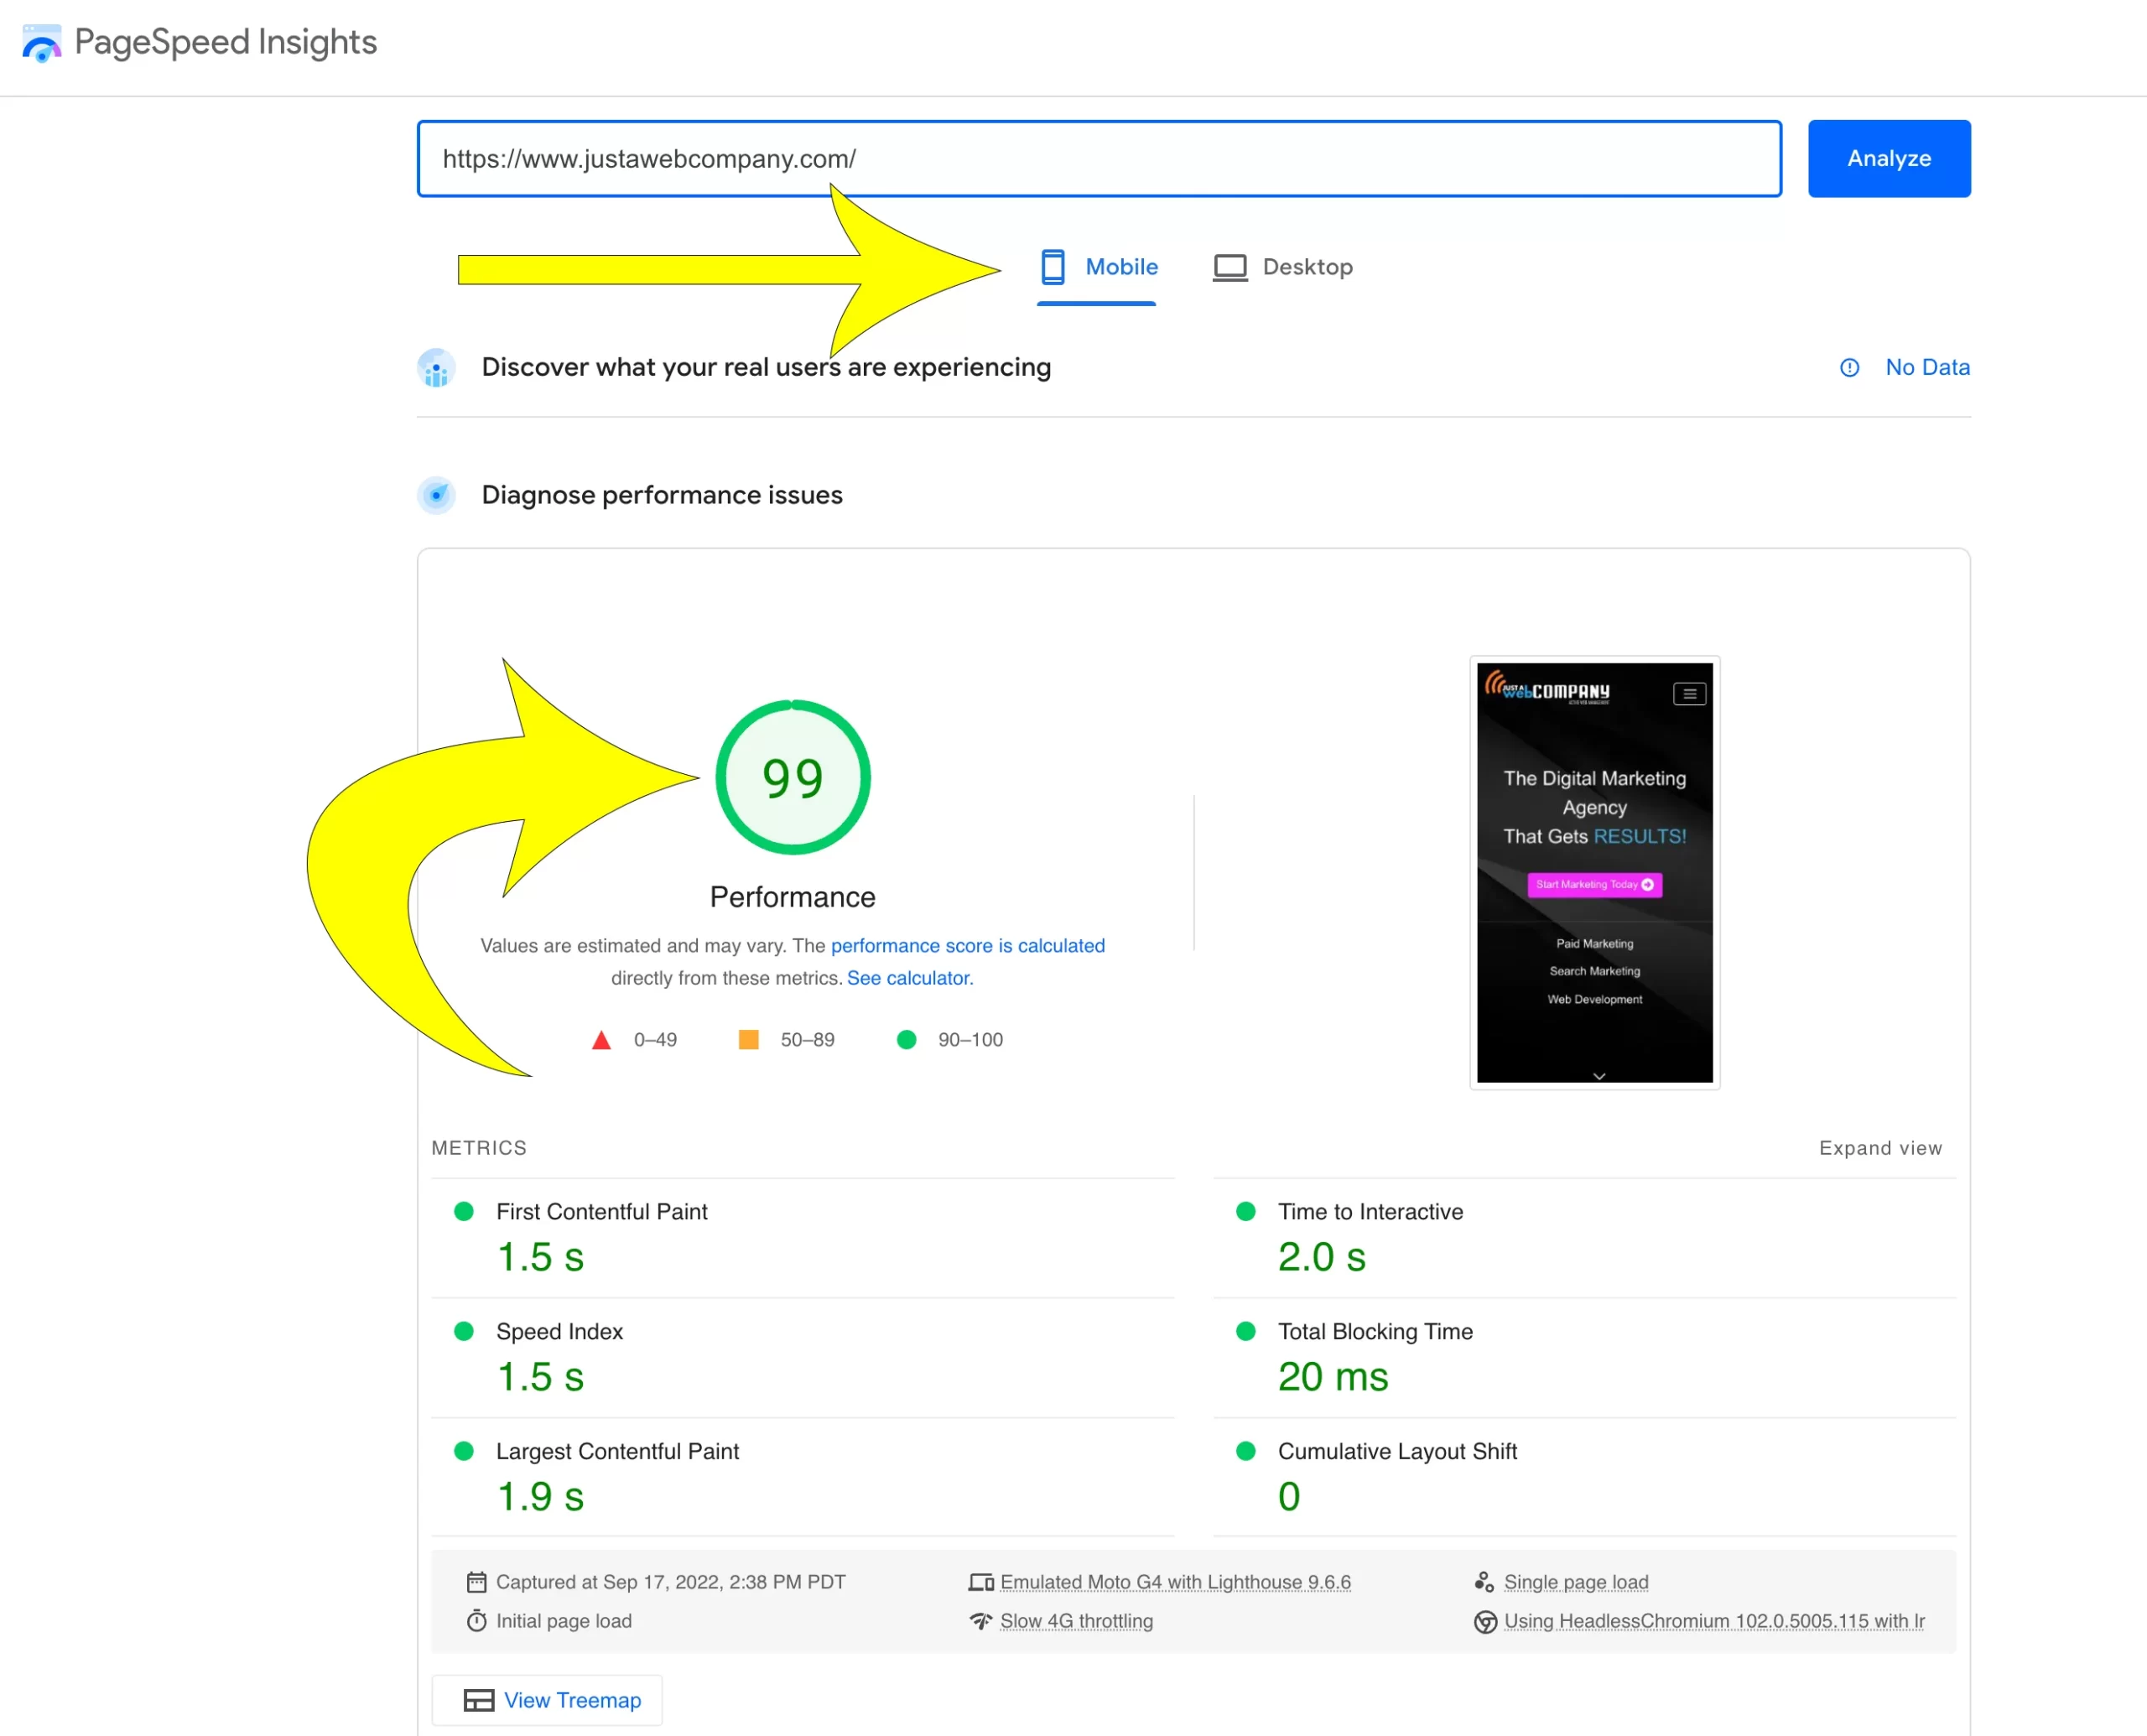Click the METRICS section heading
Screen dimensions: 2147x1736
tap(479, 1148)
